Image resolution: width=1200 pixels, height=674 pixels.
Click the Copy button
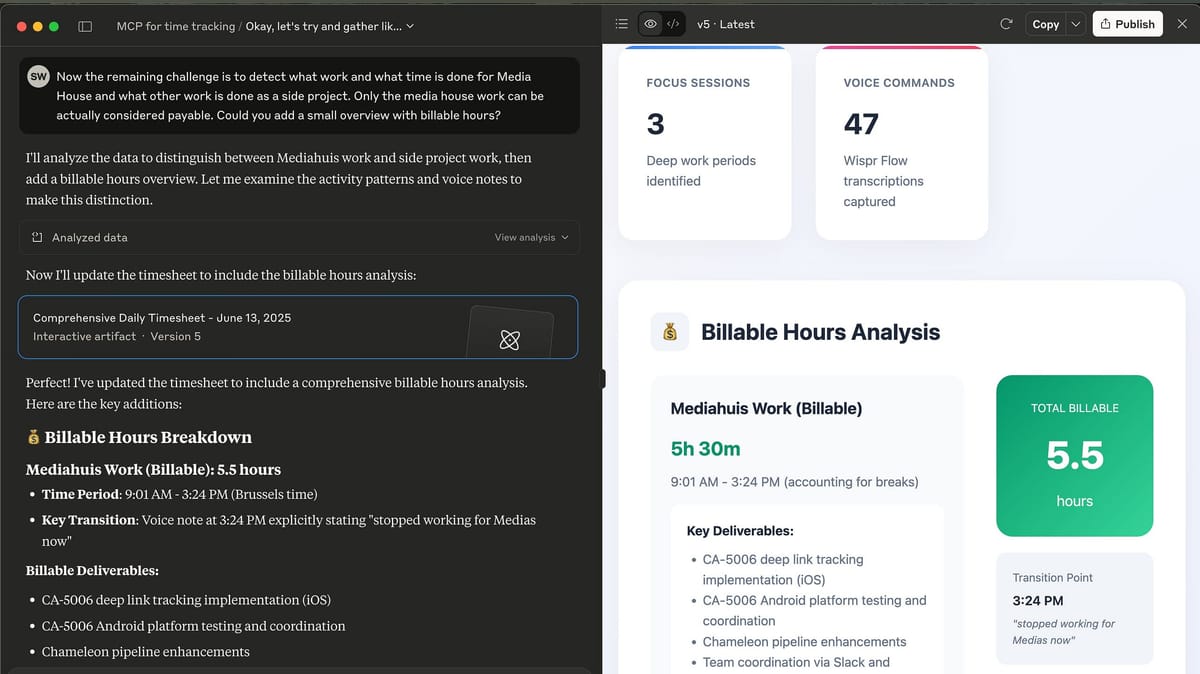(x=1045, y=24)
